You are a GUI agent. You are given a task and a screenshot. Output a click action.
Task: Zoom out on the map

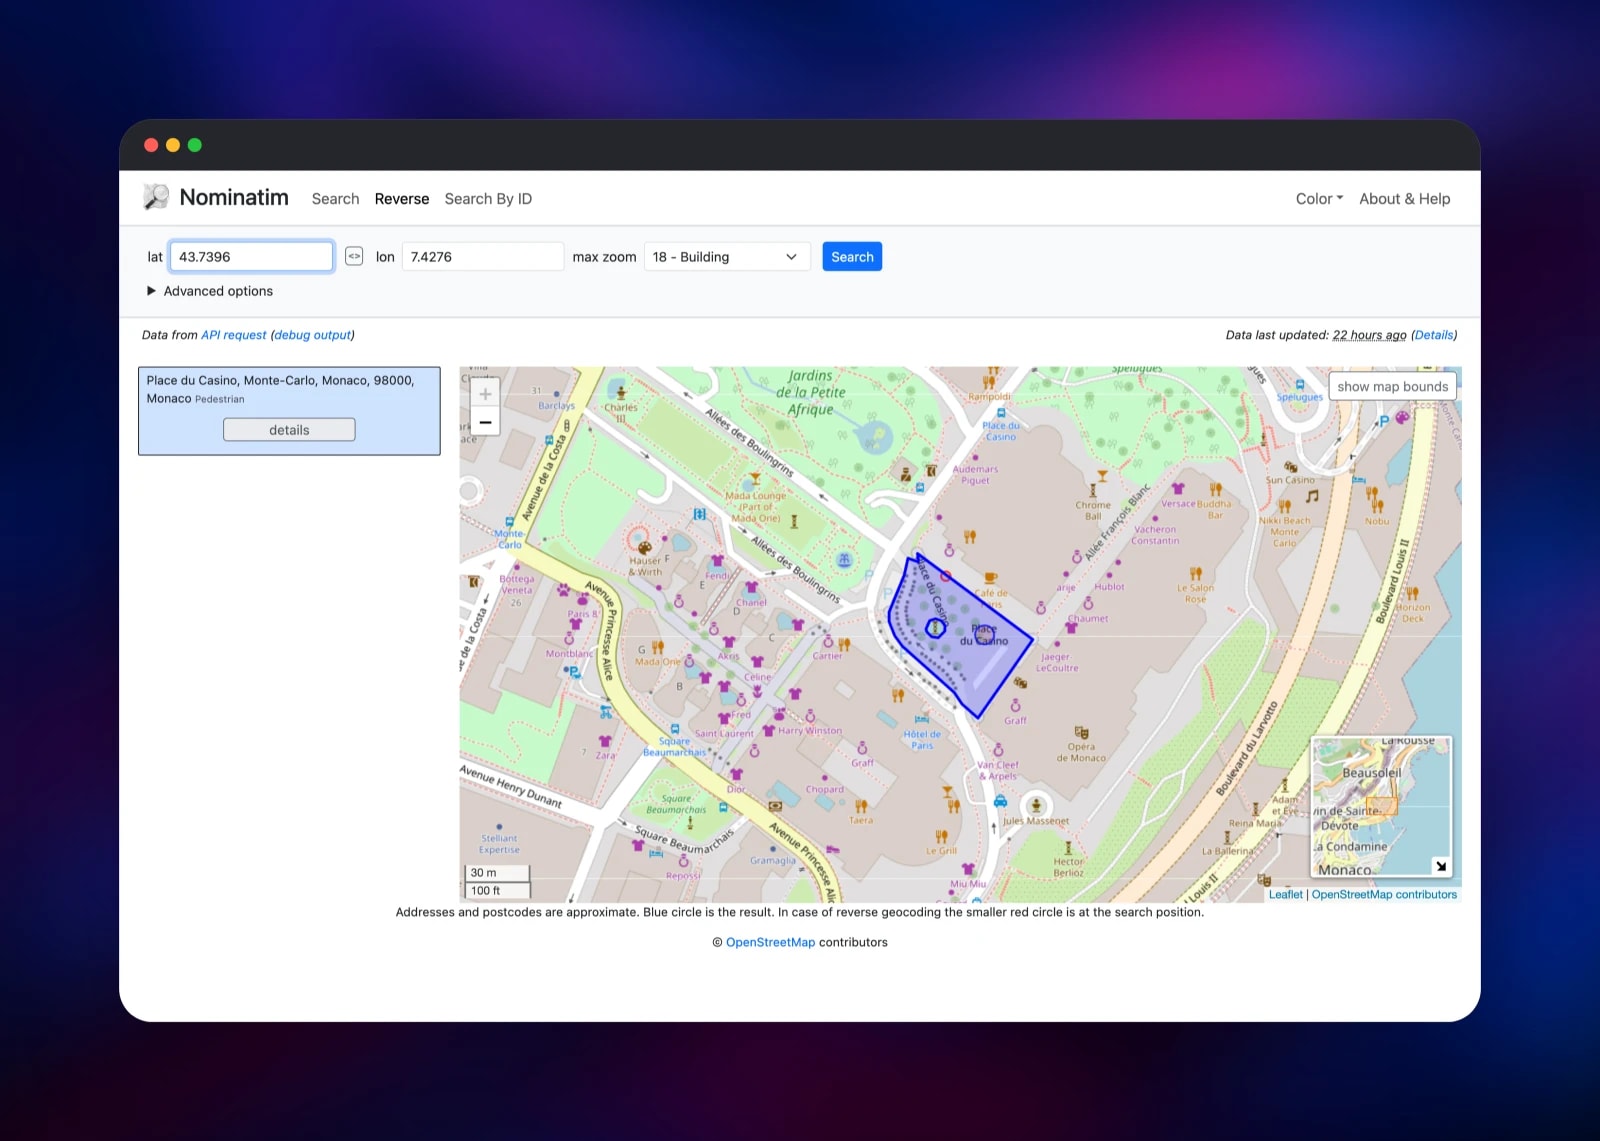pos(485,422)
